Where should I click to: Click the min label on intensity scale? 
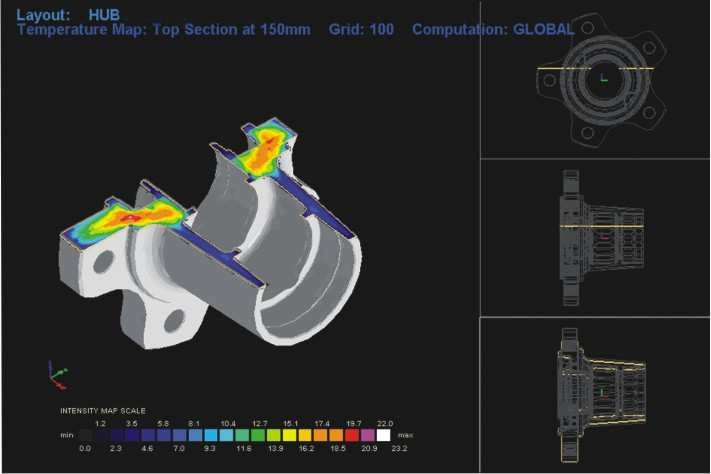[x=67, y=436]
